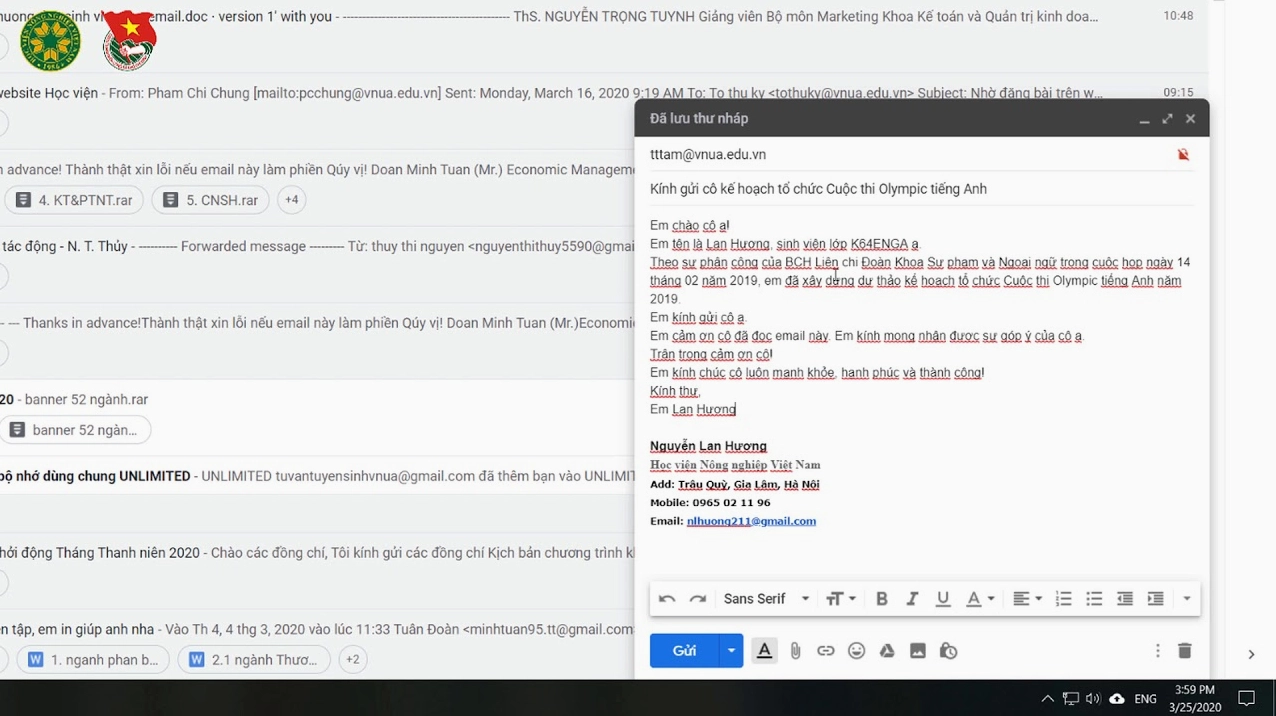
Task: Open the 4. KT&PTNT.rar attachment chip
Action: click(74, 200)
